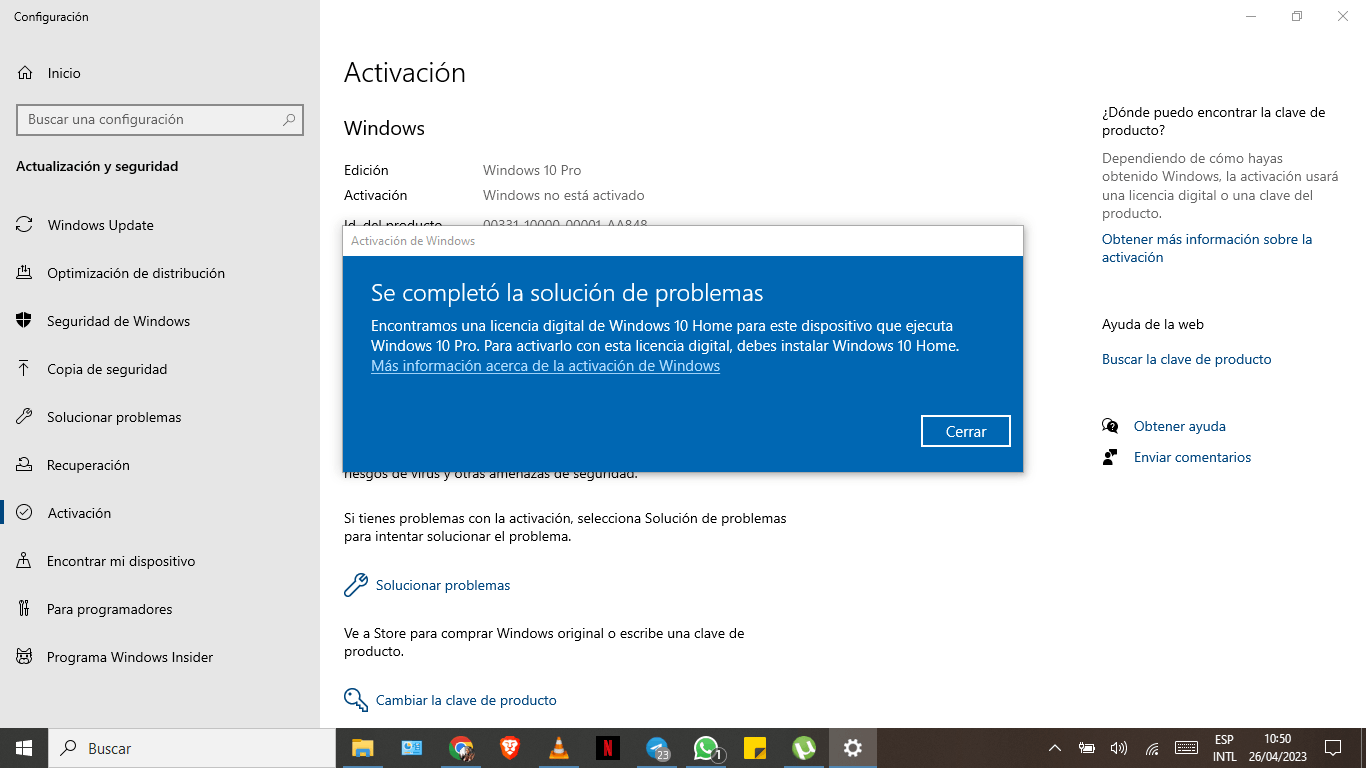Click wrench Solucionar problemas link on page
This screenshot has height=768, width=1366.
pos(427,585)
